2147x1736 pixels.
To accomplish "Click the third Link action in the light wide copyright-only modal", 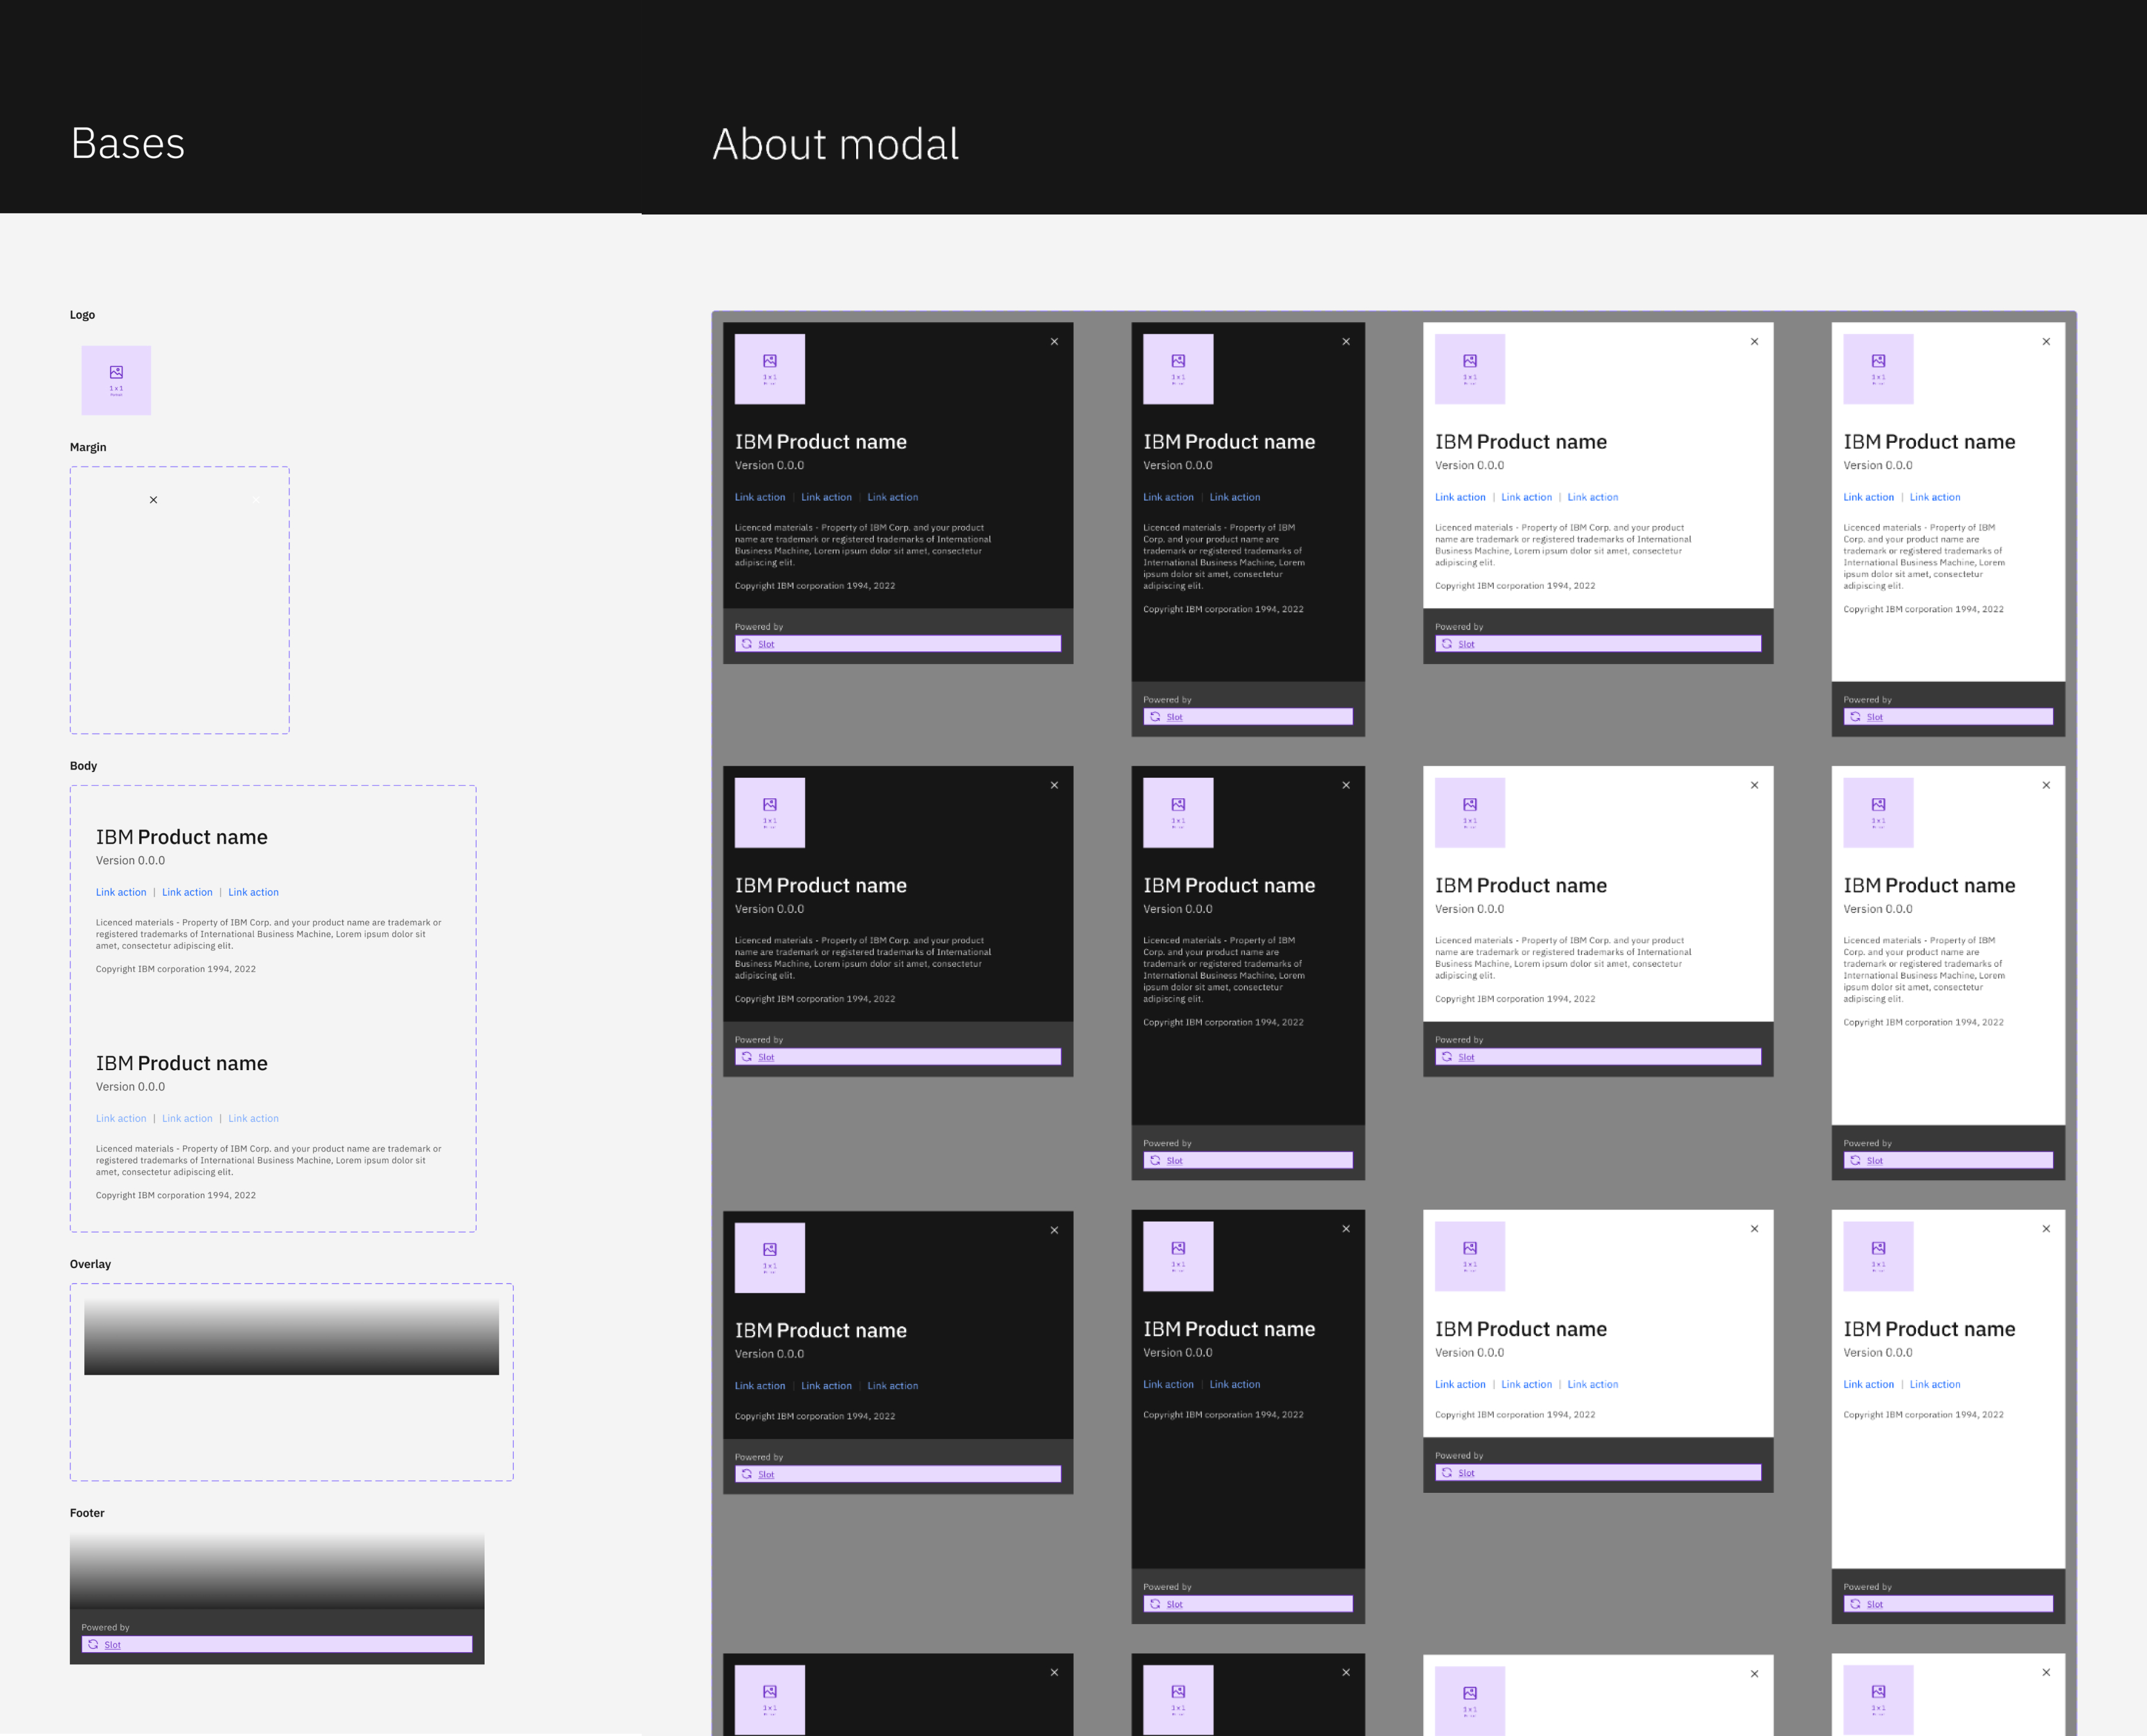I will (1593, 1384).
